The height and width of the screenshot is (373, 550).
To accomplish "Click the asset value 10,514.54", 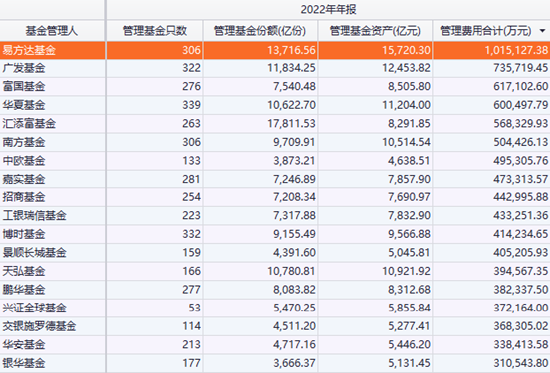I will point(406,142).
